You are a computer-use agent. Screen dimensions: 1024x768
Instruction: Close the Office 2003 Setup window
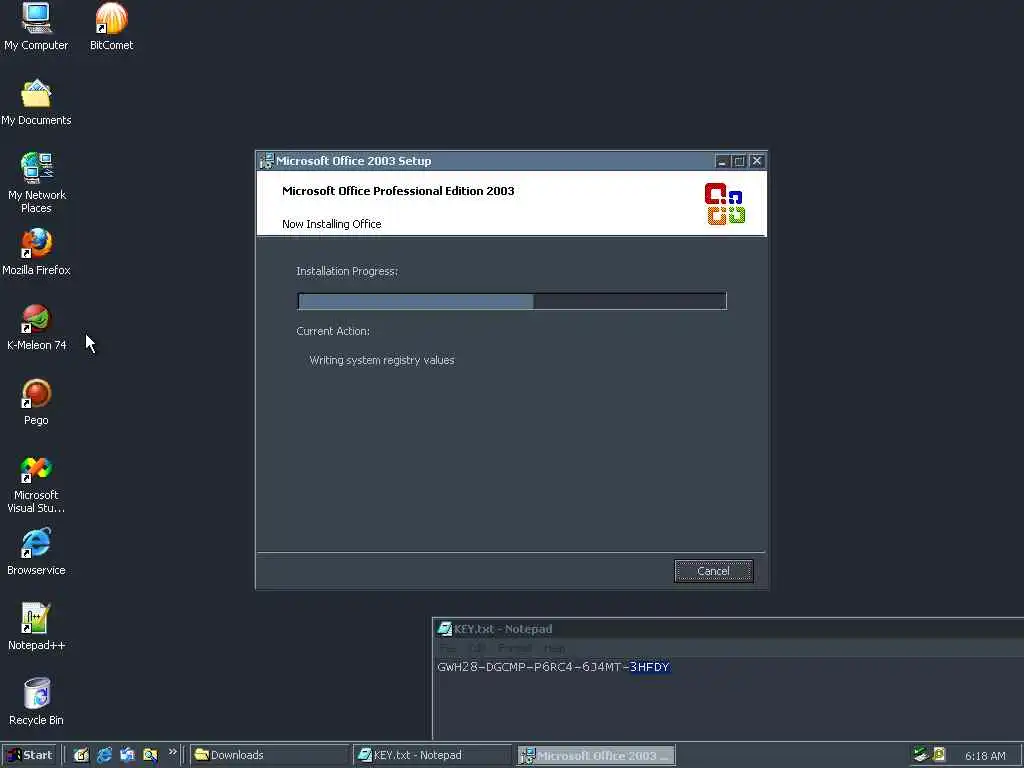click(756, 161)
